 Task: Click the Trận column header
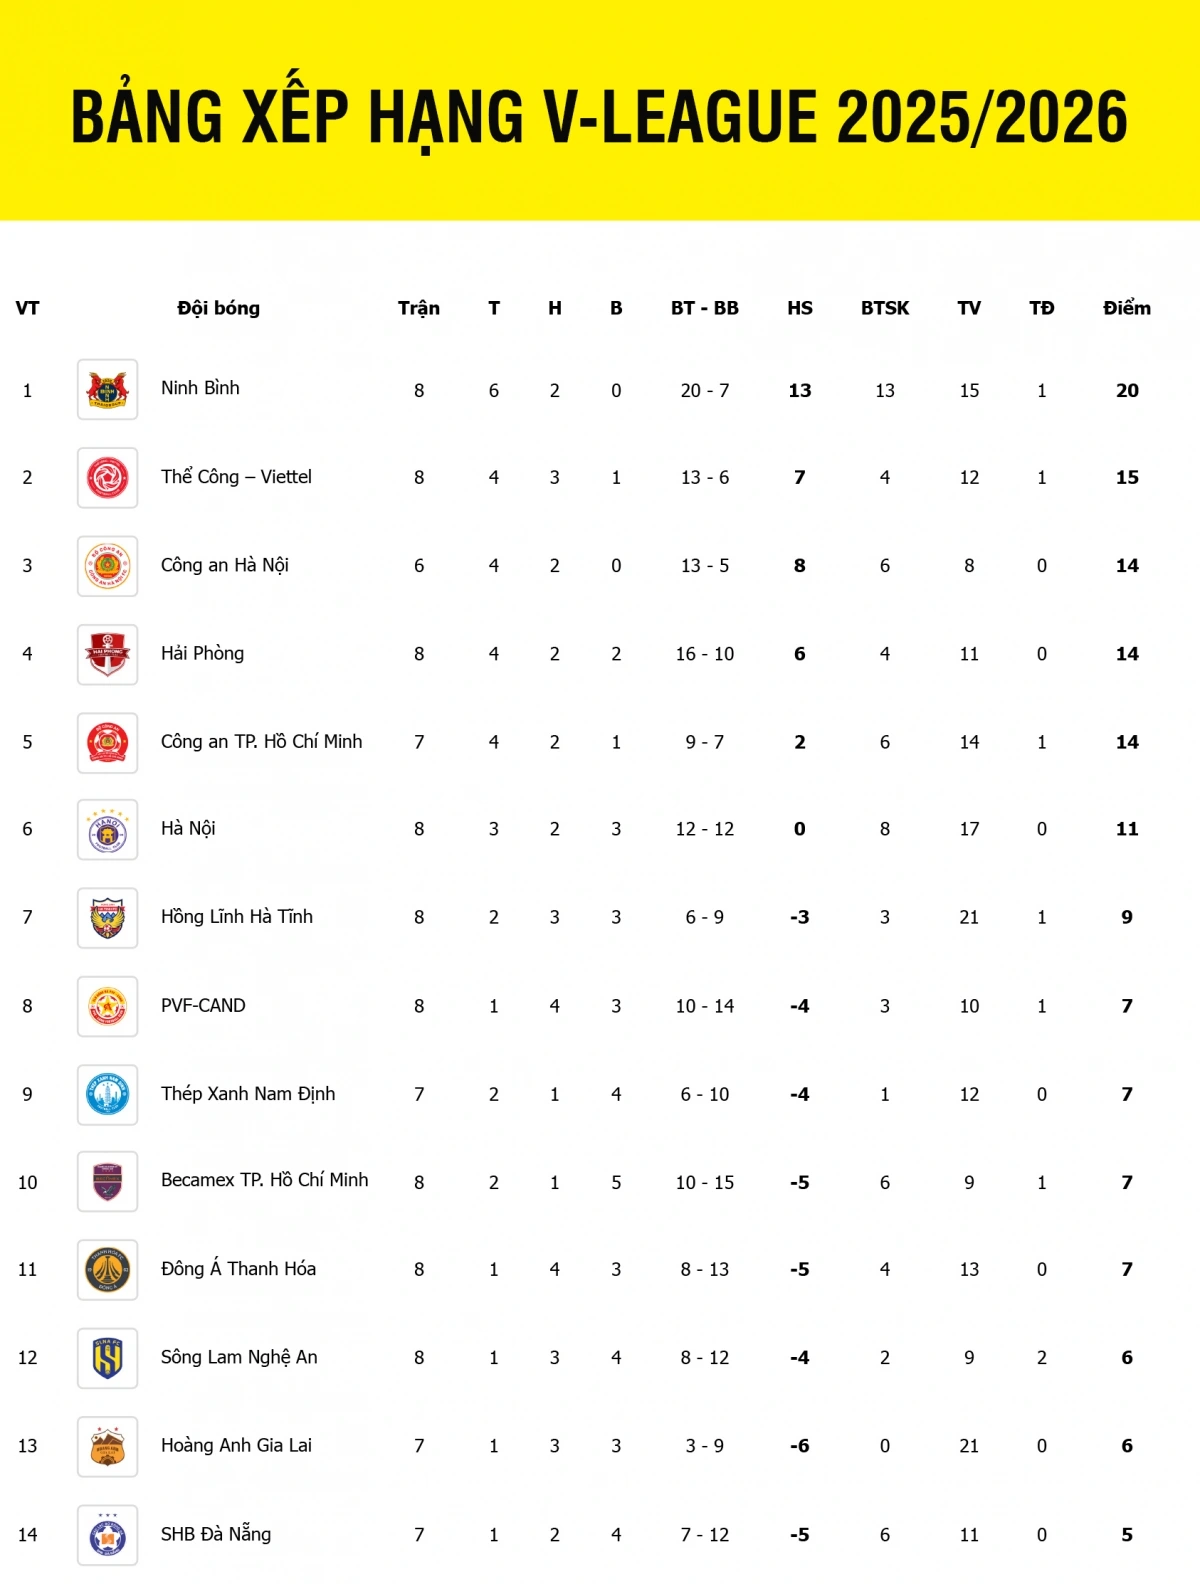418,308
